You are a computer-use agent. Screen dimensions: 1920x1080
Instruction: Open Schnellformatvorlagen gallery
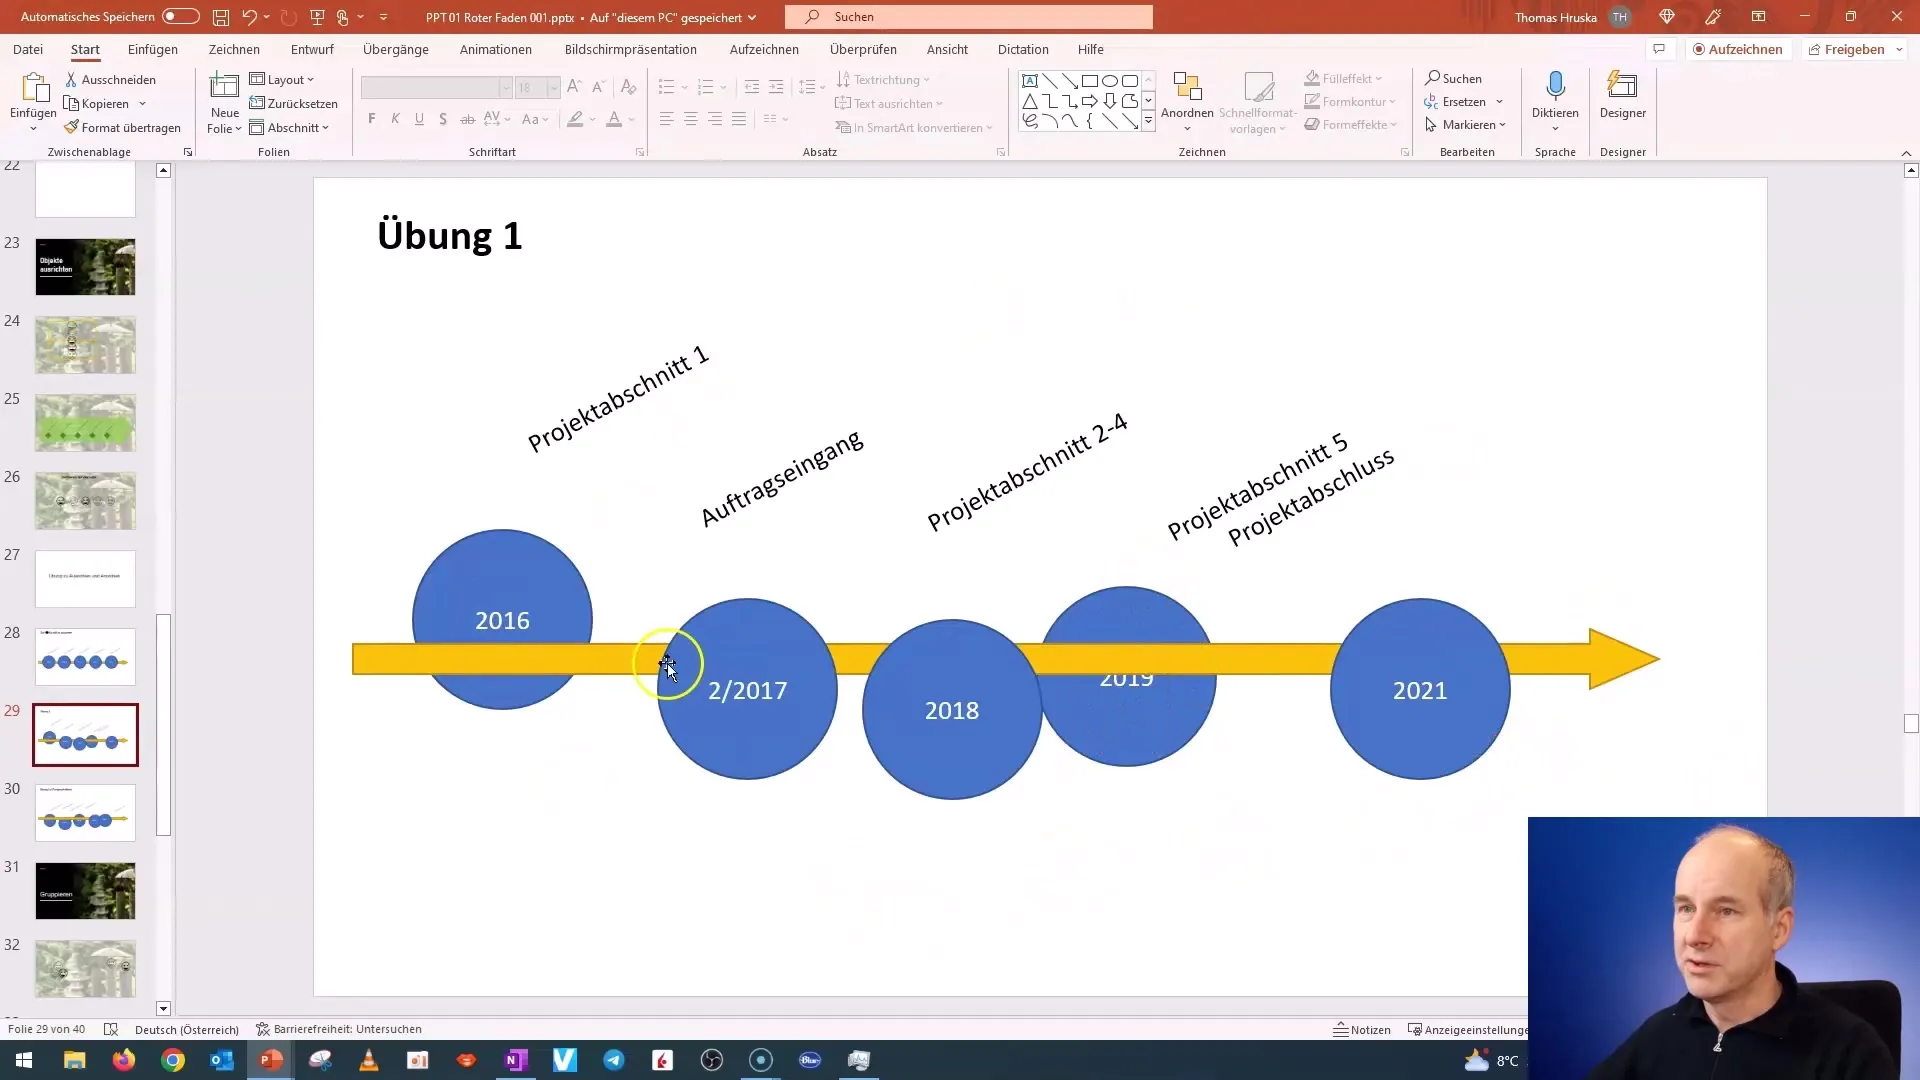tap(1258, 102)
